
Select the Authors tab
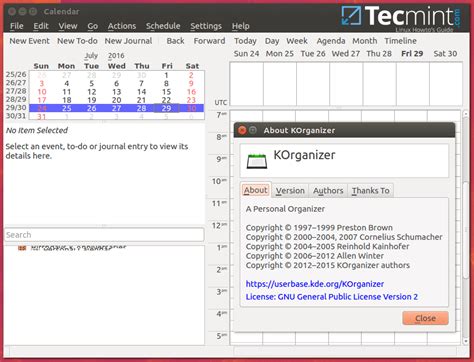pyautogui.click(x=328, y=191)
